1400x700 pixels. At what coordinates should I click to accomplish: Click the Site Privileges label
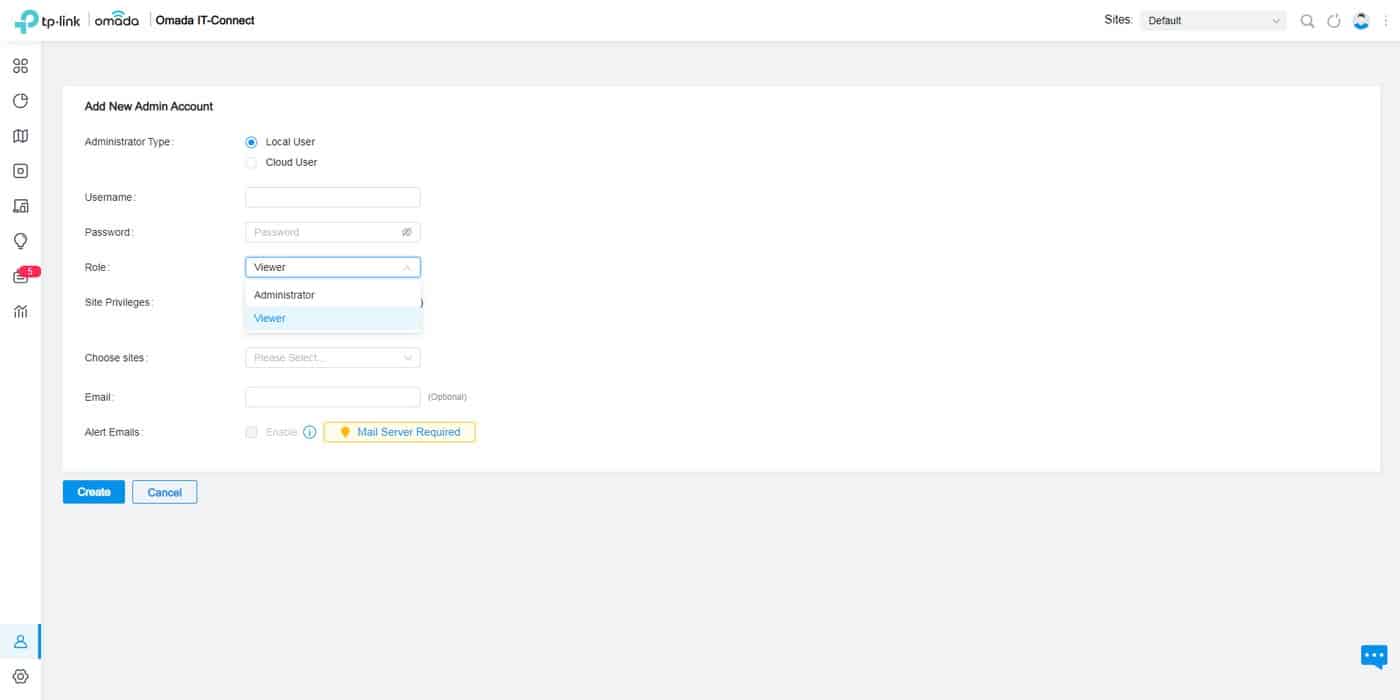119,302
